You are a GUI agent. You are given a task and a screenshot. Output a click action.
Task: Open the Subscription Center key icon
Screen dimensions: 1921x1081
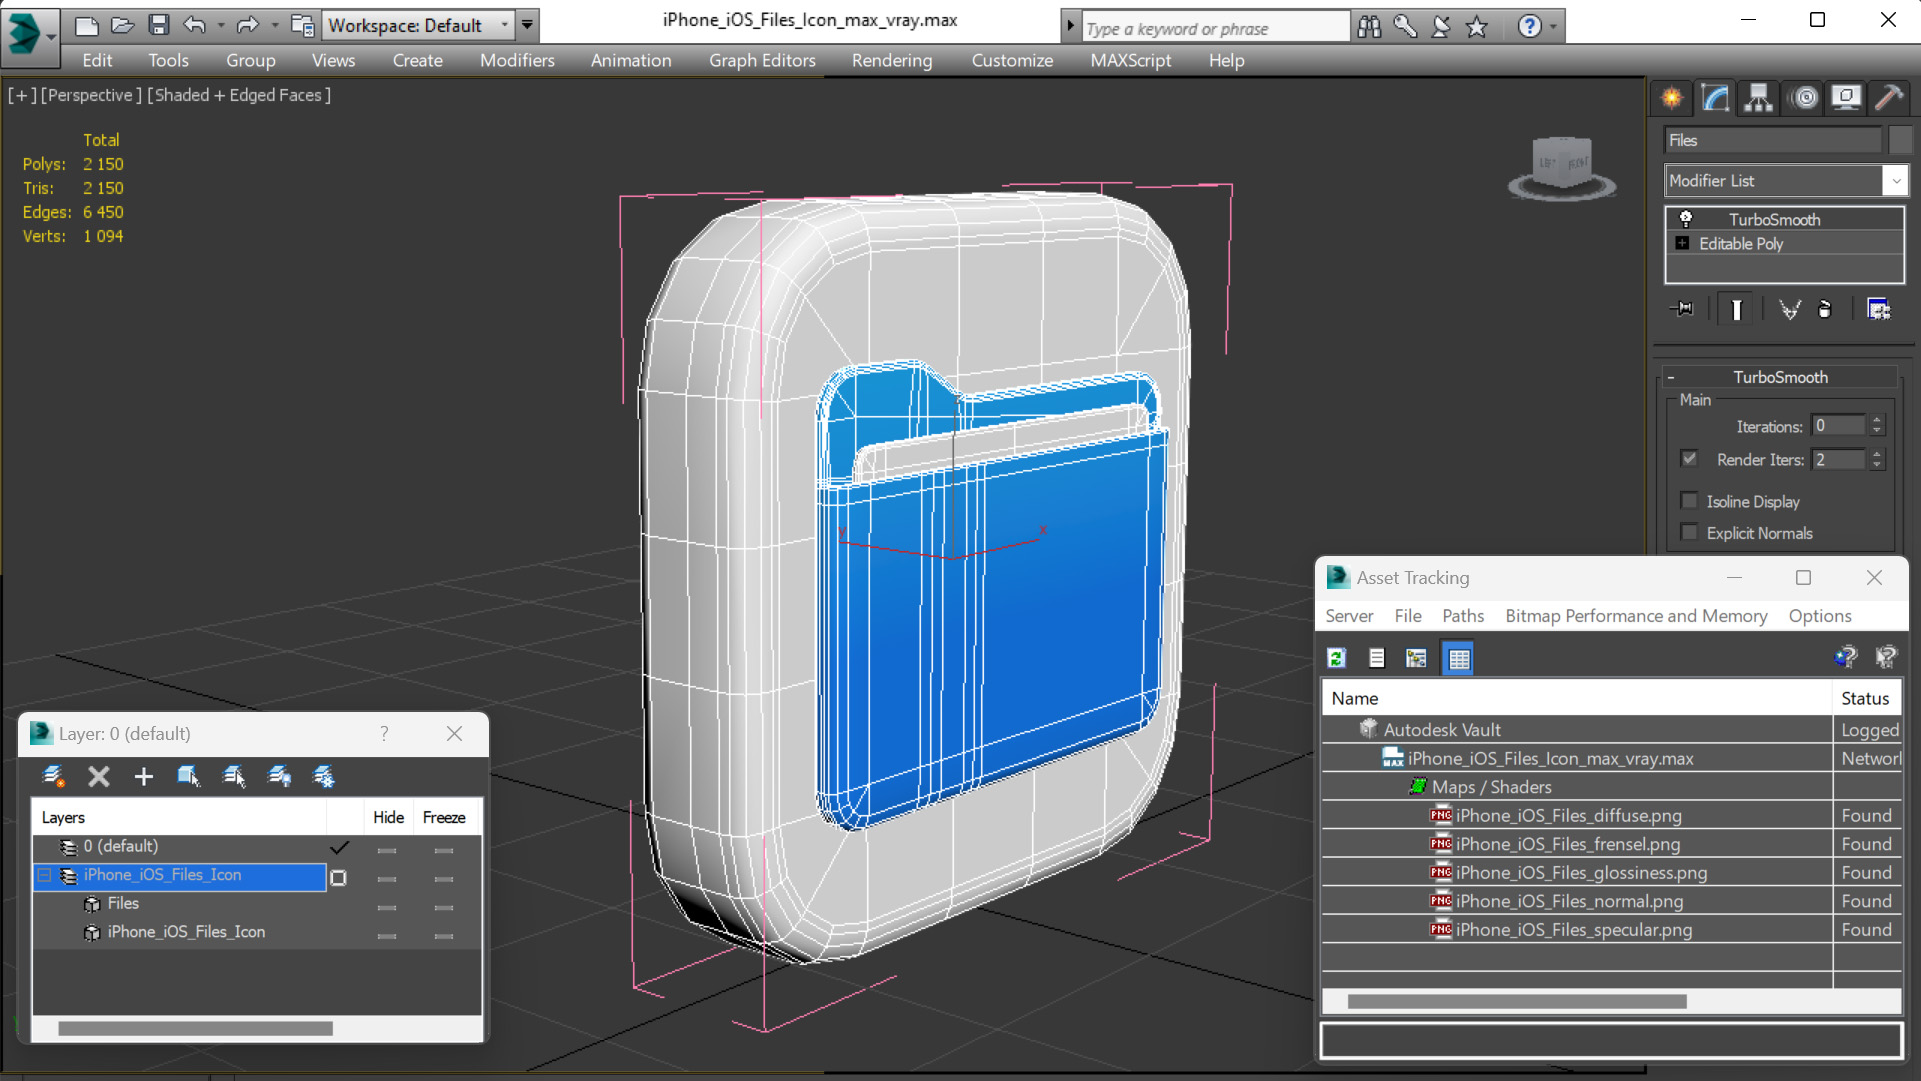pyautogui.click(x=1405, y=27)
